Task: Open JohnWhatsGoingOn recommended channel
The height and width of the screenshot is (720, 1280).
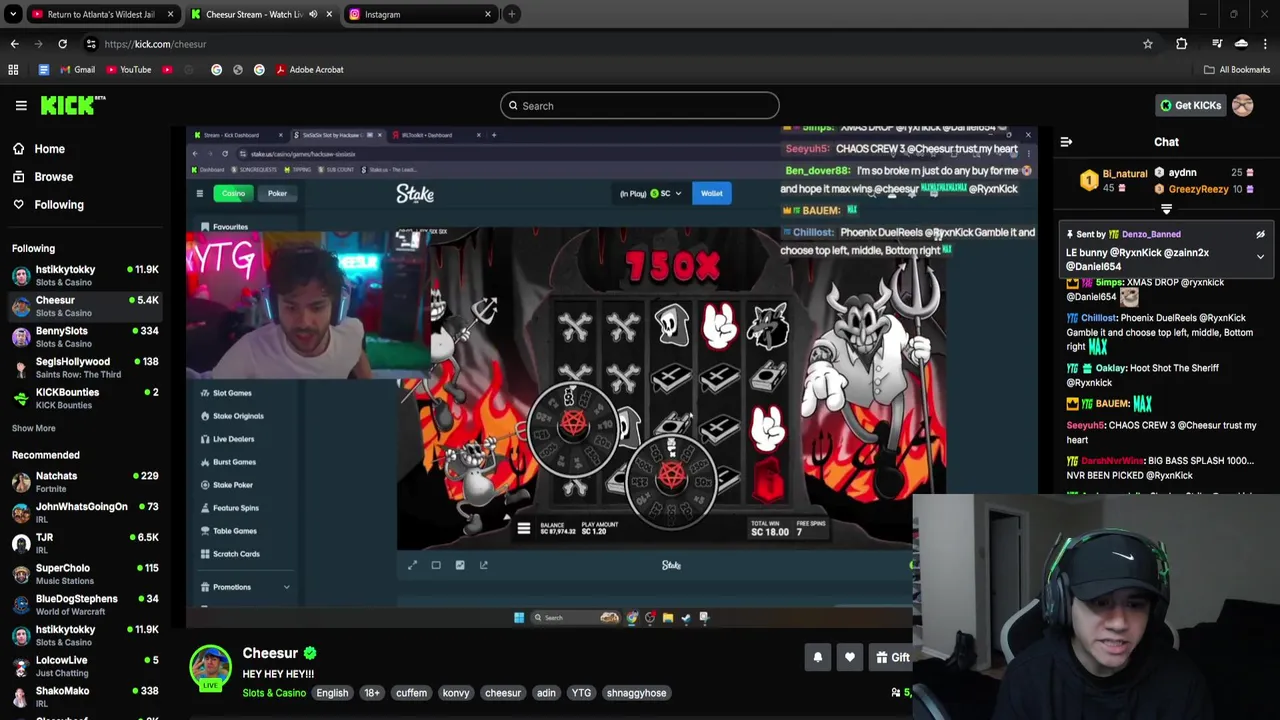Action: tap(86, 512)
